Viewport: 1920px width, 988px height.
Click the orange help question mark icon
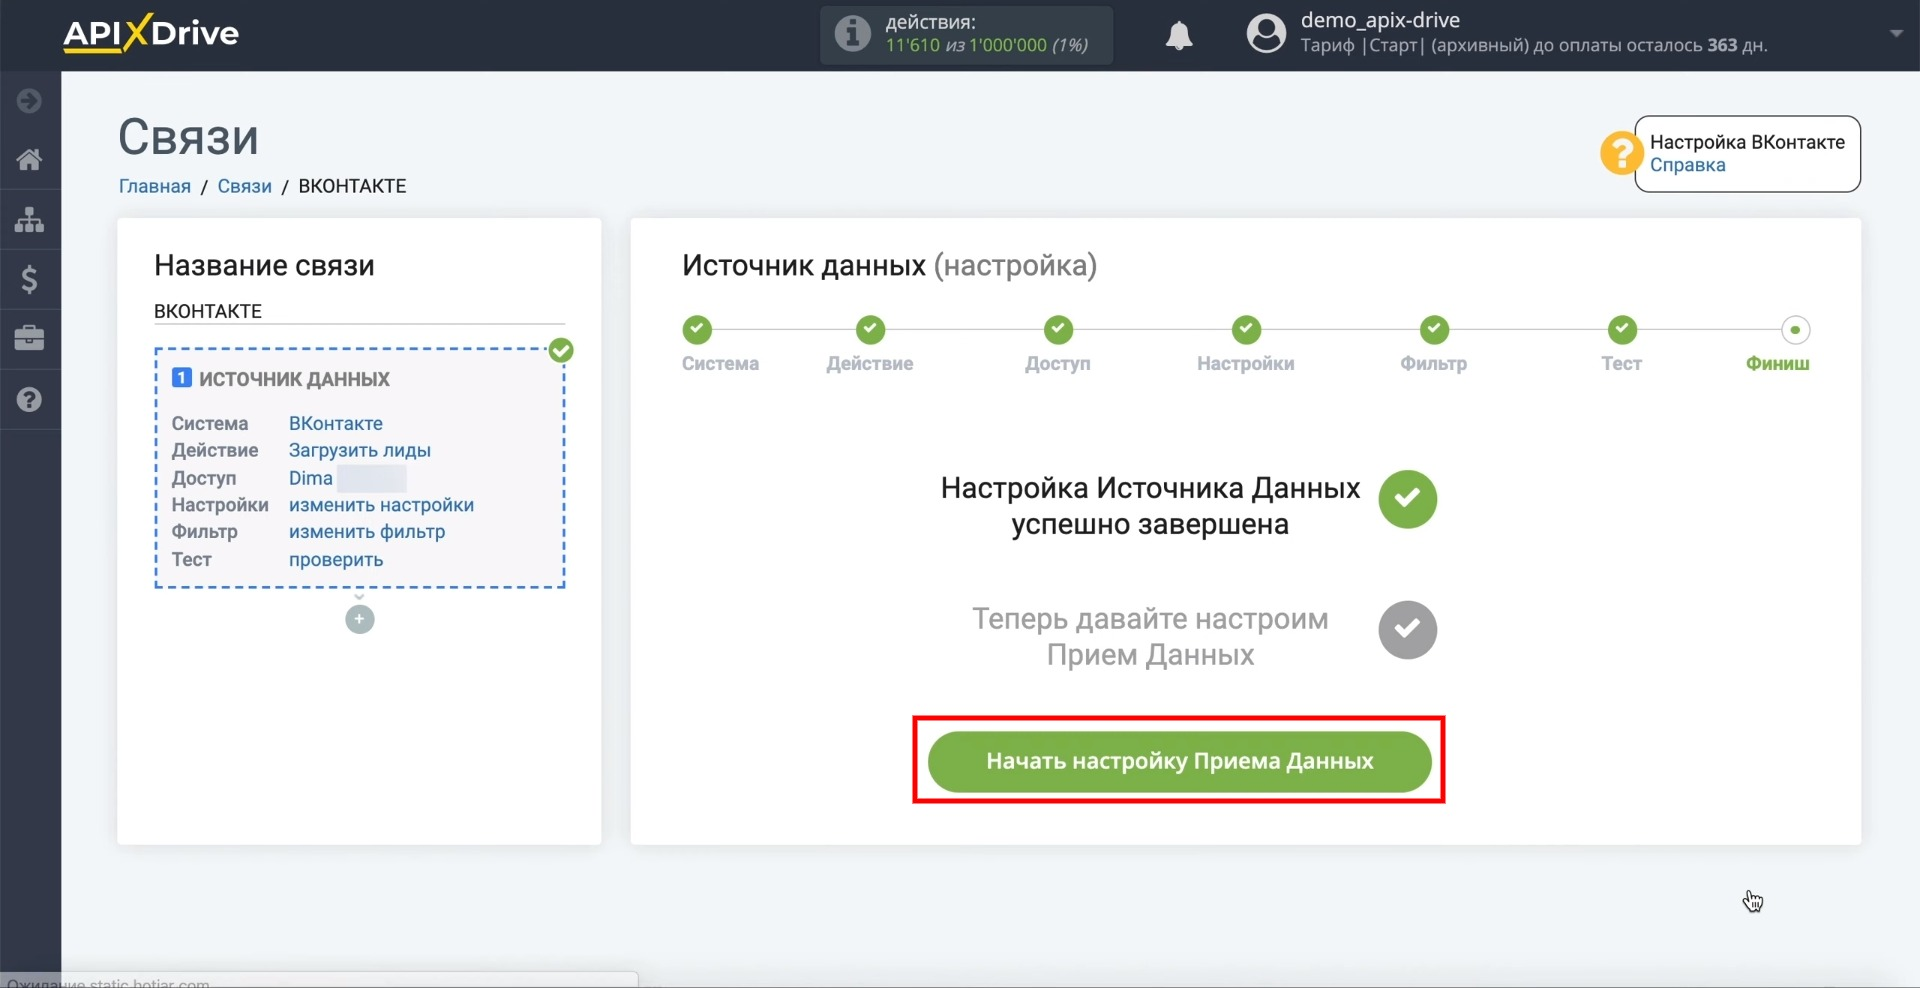(1620, 153)
